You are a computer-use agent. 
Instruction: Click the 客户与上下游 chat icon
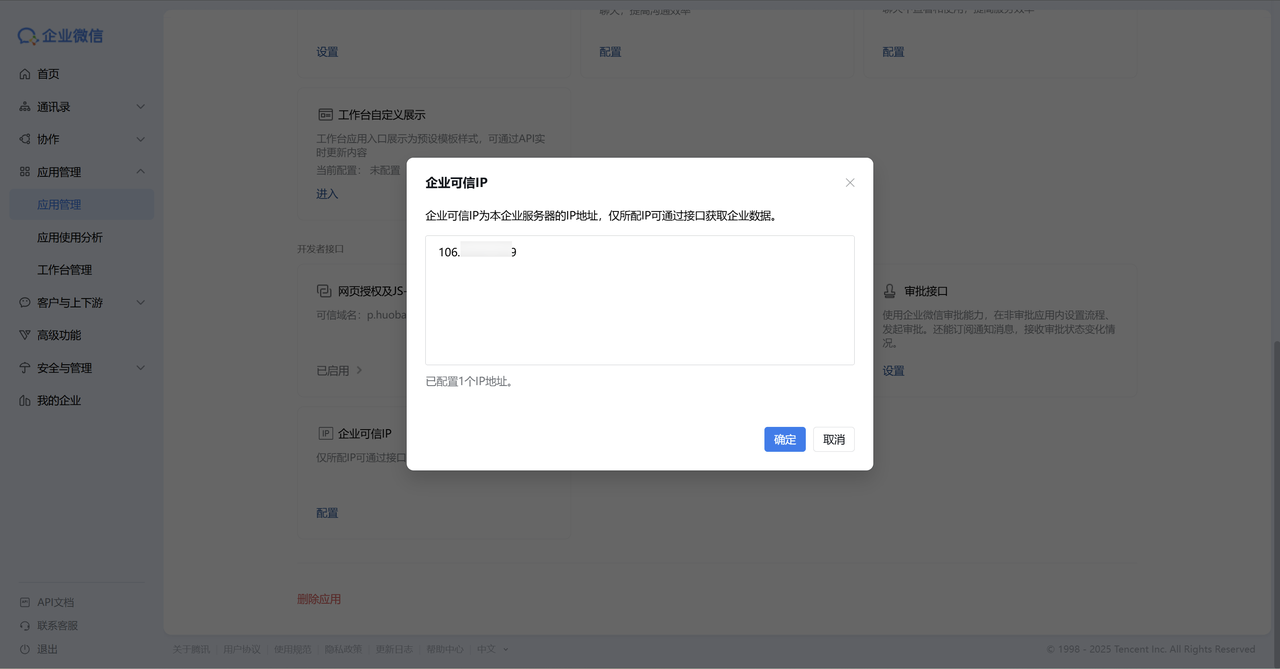[x=25, y=302]
